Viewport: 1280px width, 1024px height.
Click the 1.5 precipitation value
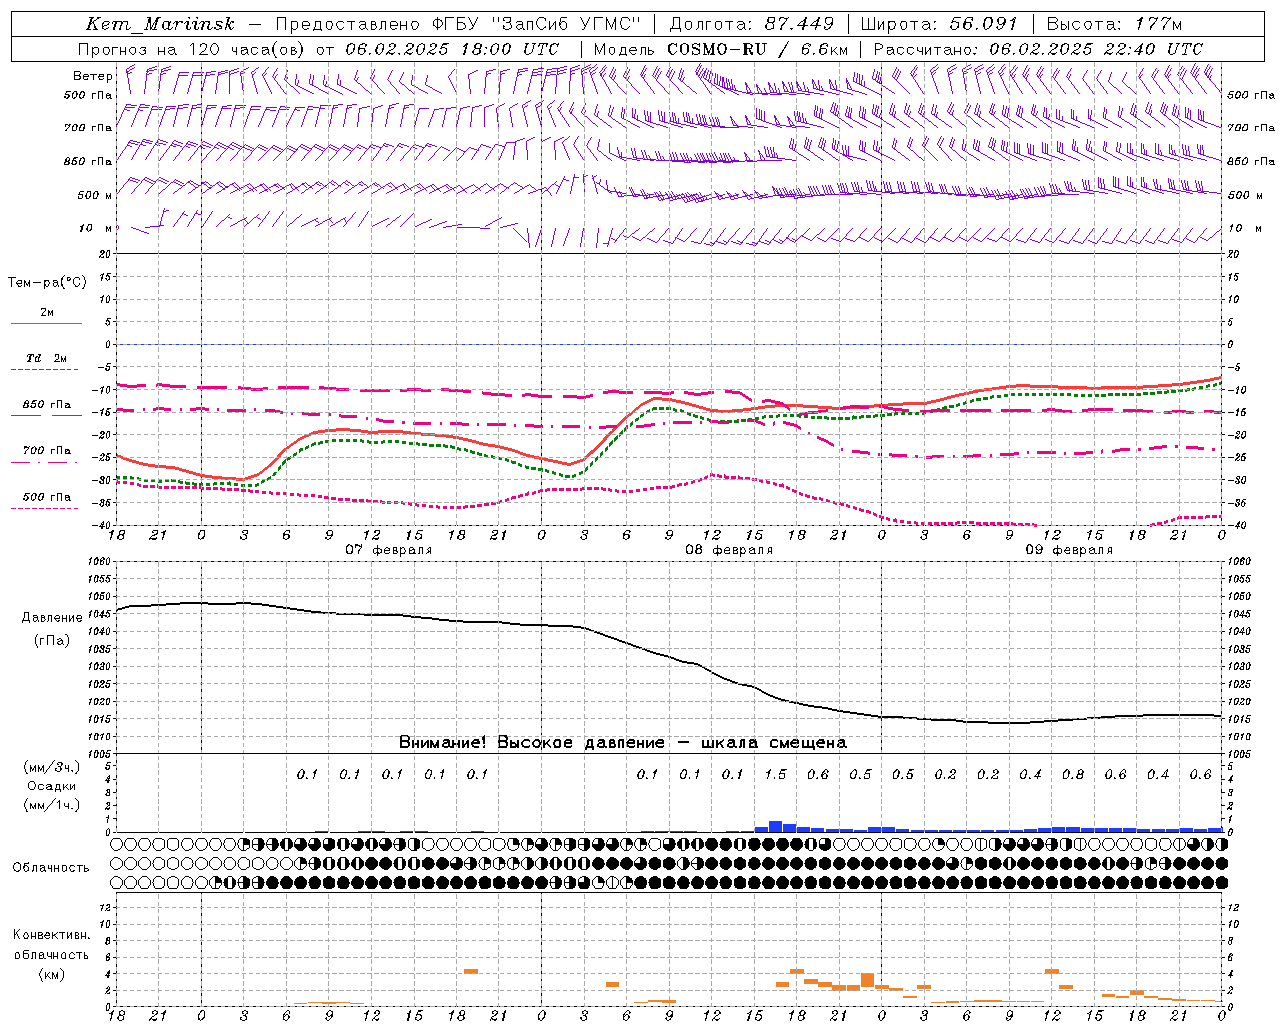click(x=775, y=775)
